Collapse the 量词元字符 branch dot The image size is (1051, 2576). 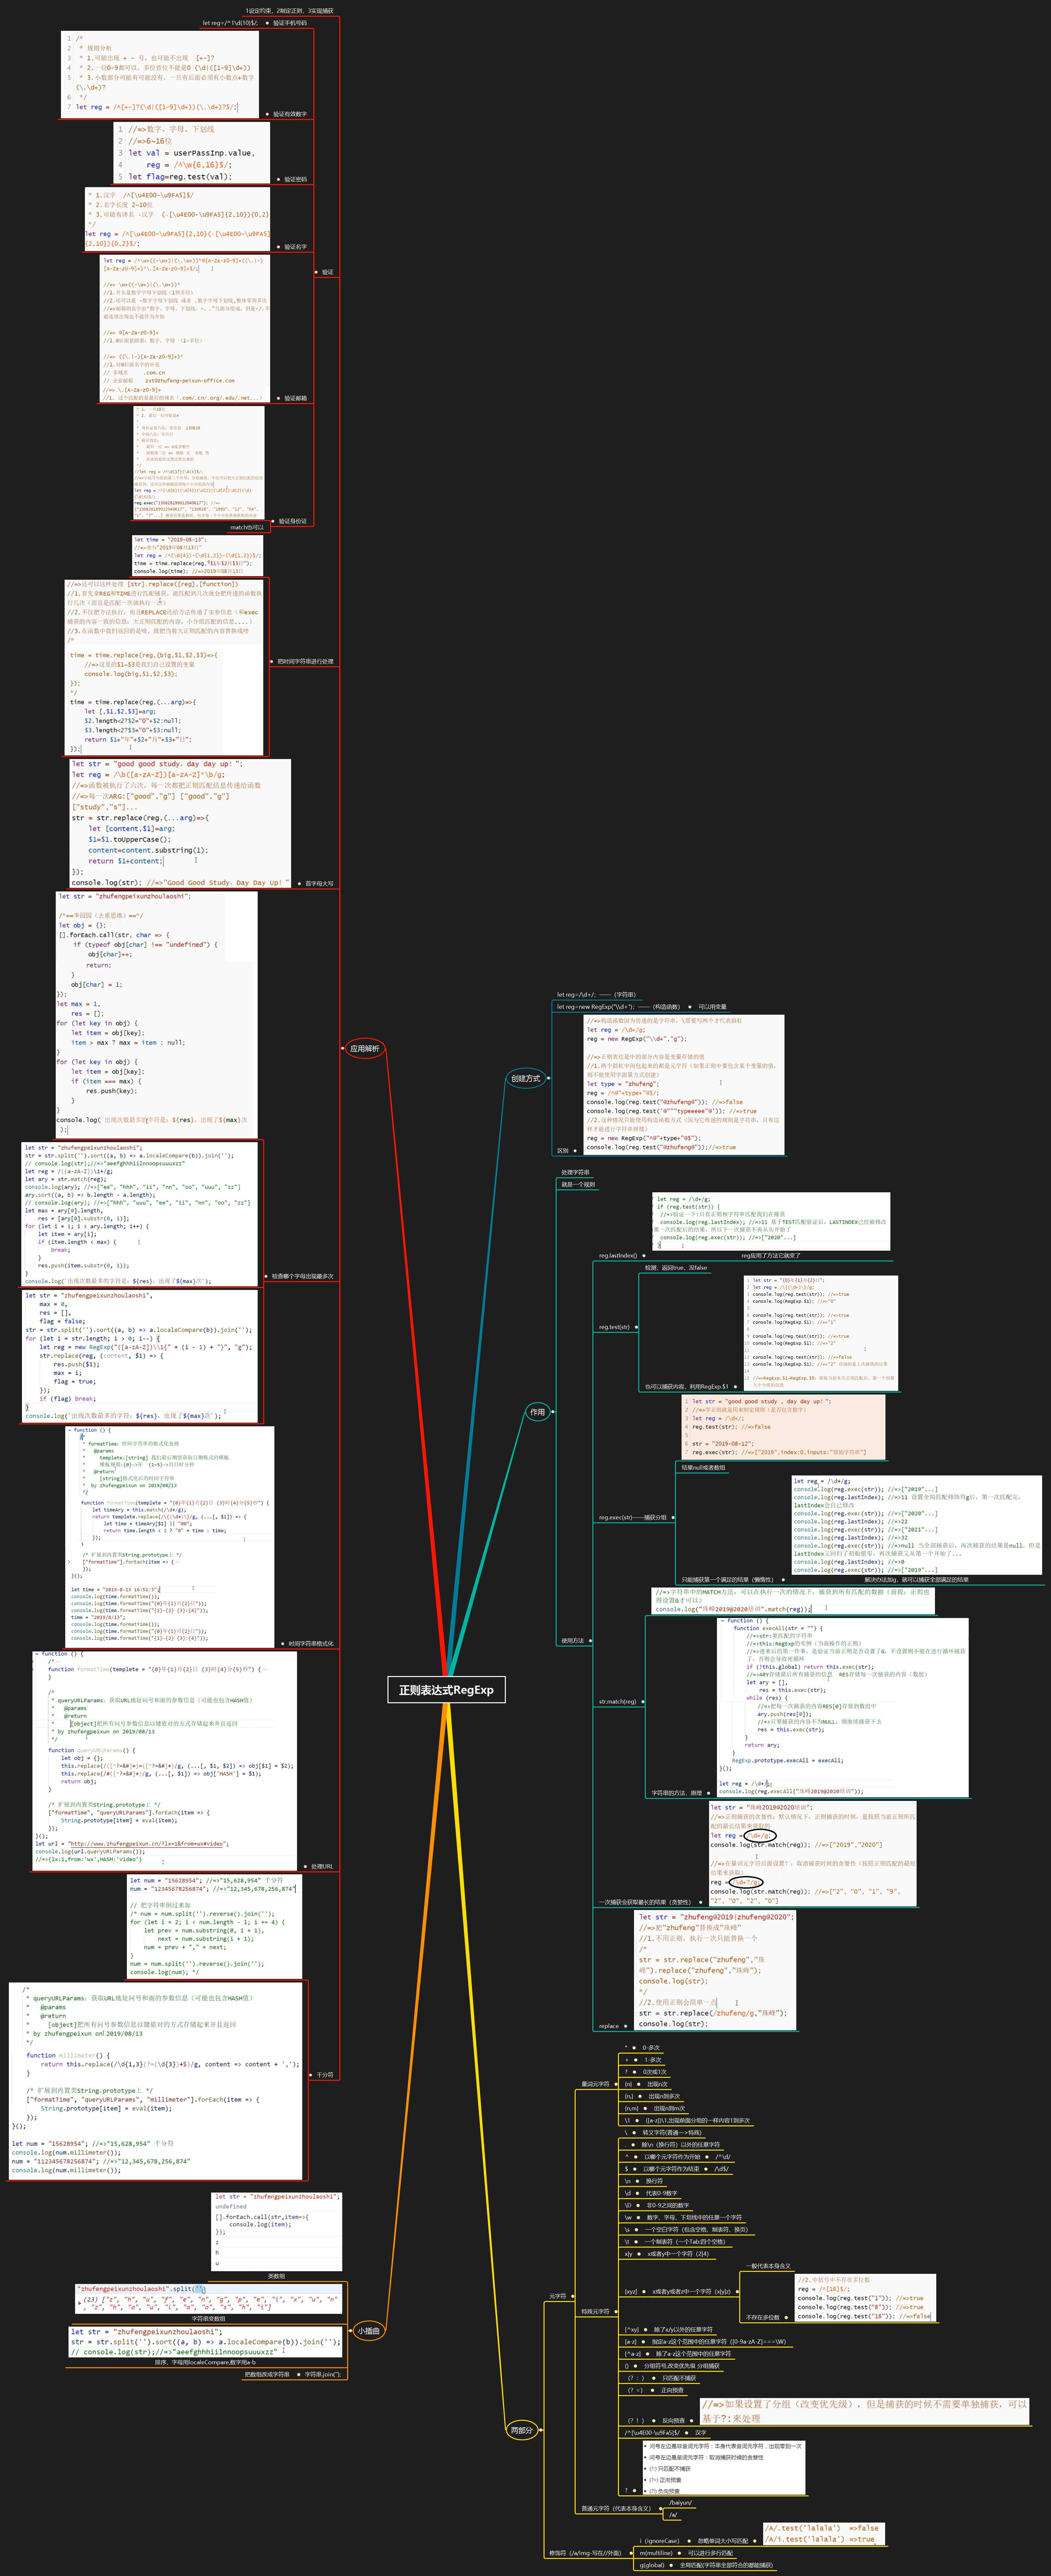[x=616, y=2084]
